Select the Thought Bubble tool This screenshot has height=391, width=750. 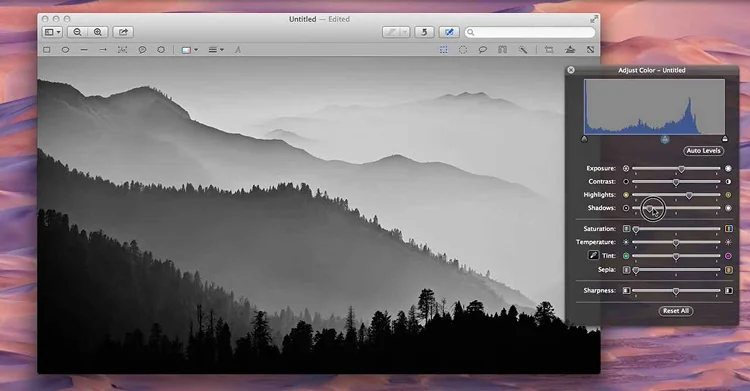coord(161,50)
